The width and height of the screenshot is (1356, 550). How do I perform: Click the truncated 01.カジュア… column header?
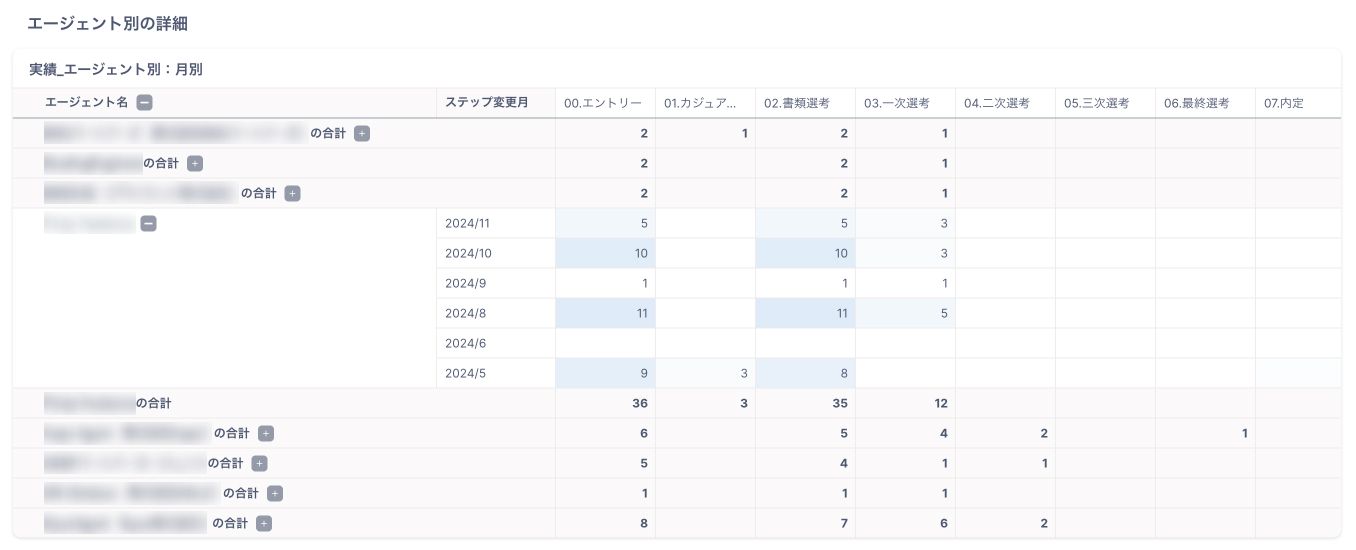[x=701, y=102]
